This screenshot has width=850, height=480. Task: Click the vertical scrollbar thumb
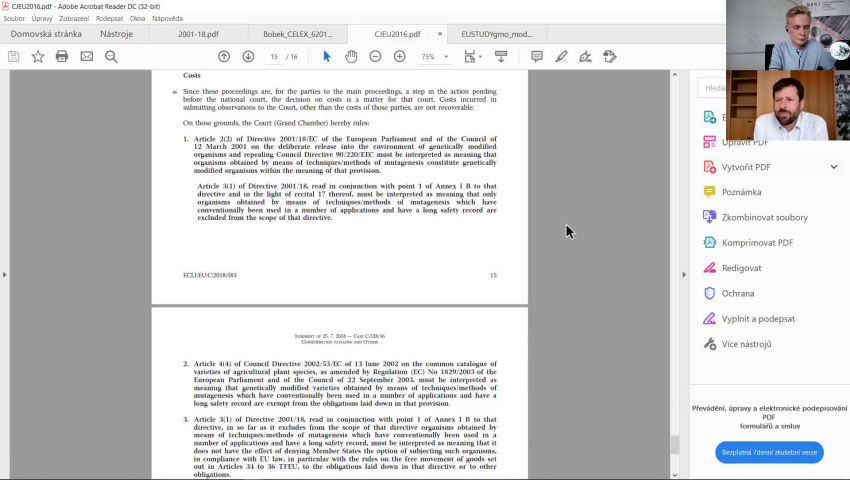point(675,445)
